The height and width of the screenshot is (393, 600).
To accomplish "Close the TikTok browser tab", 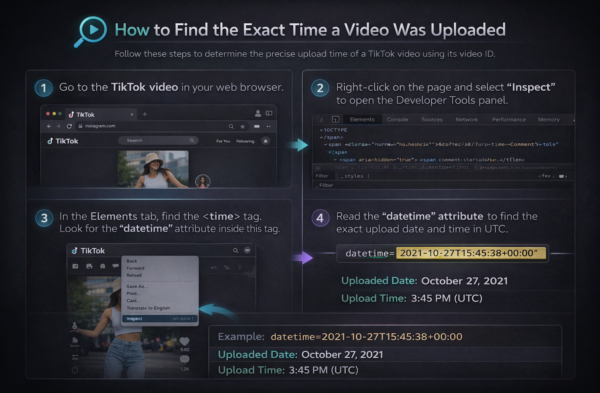I will click(132, 114).
